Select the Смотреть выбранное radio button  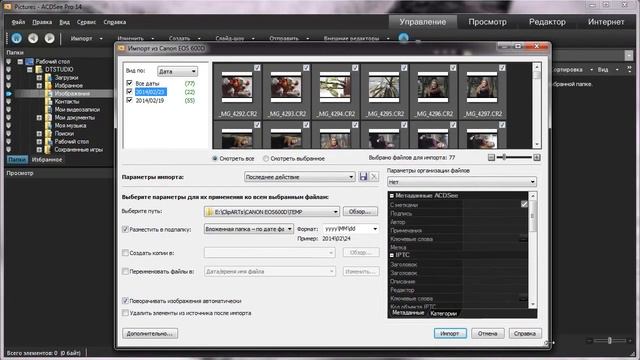coord(266,158)
